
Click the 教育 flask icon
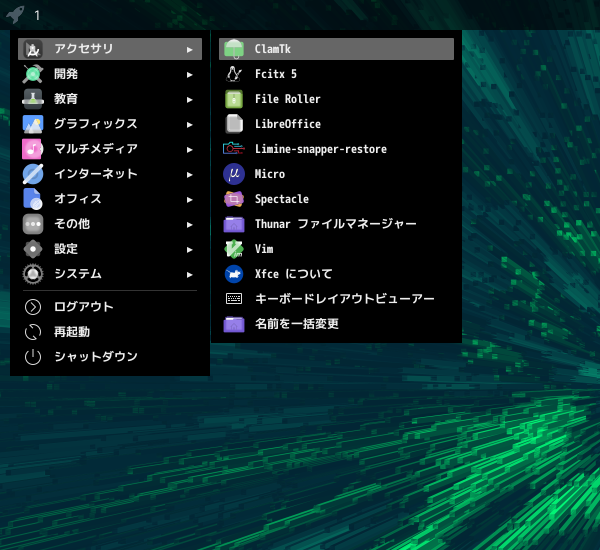coord(33,99)
